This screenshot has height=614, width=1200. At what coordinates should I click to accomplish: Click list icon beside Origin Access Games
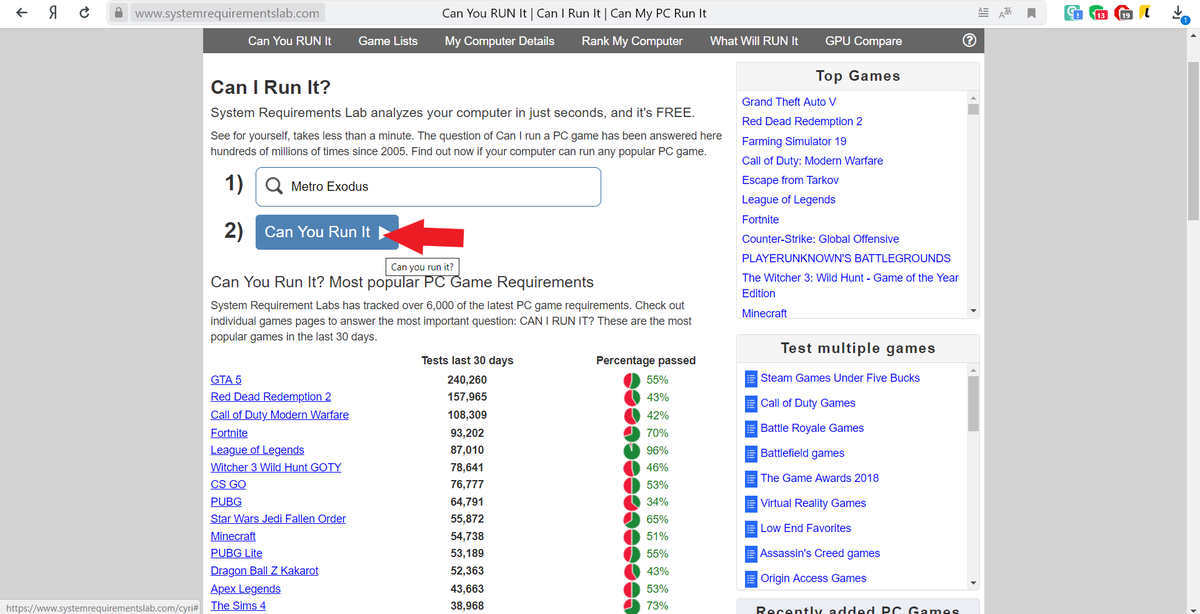tap(751, 578)
